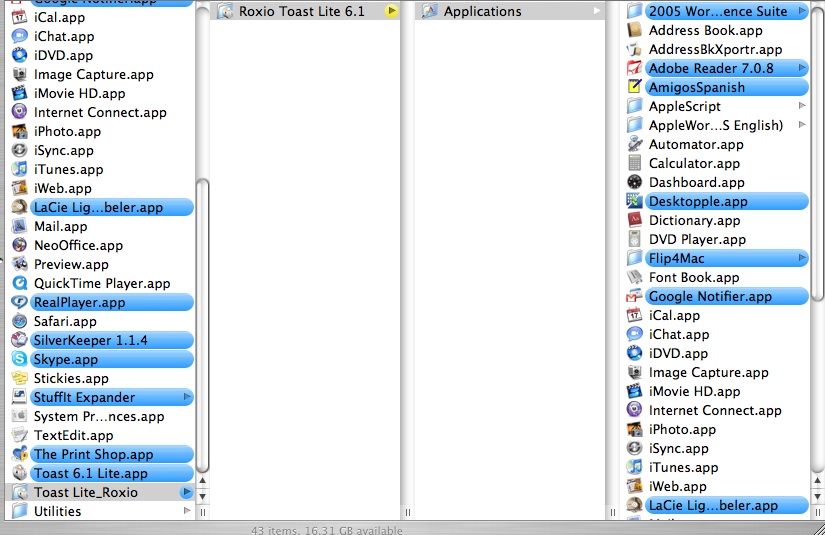Select the Dictionary.app book icon
Screen dimensions: 825x535
coord(635,220)
